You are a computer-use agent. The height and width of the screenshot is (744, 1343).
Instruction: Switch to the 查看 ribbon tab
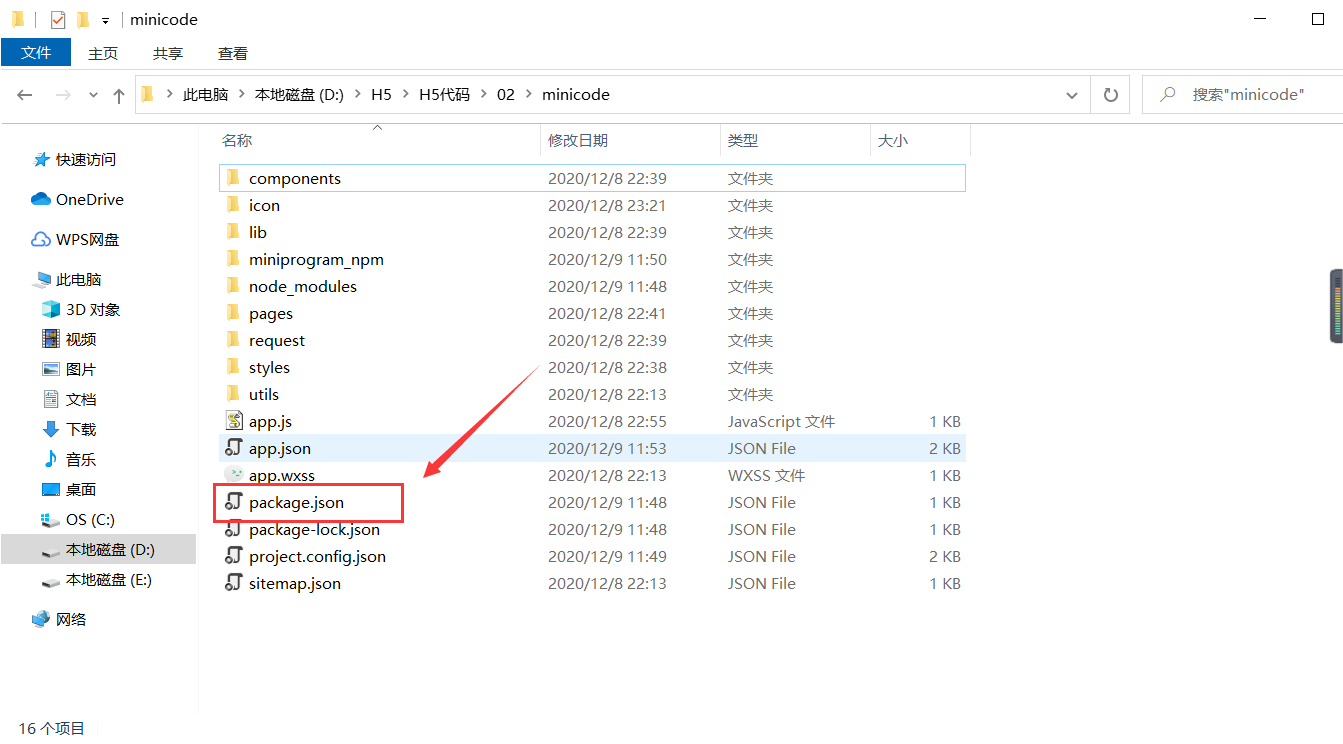pos(233,54)
